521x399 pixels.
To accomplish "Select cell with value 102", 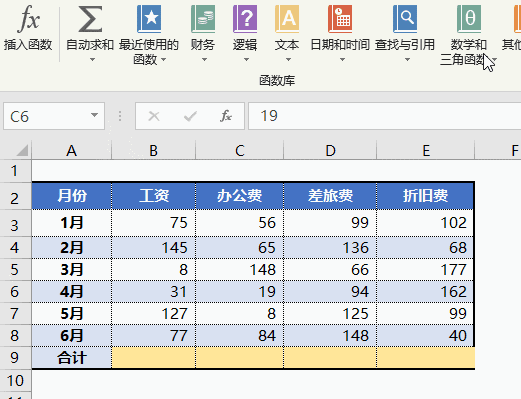I will point(425,223).
